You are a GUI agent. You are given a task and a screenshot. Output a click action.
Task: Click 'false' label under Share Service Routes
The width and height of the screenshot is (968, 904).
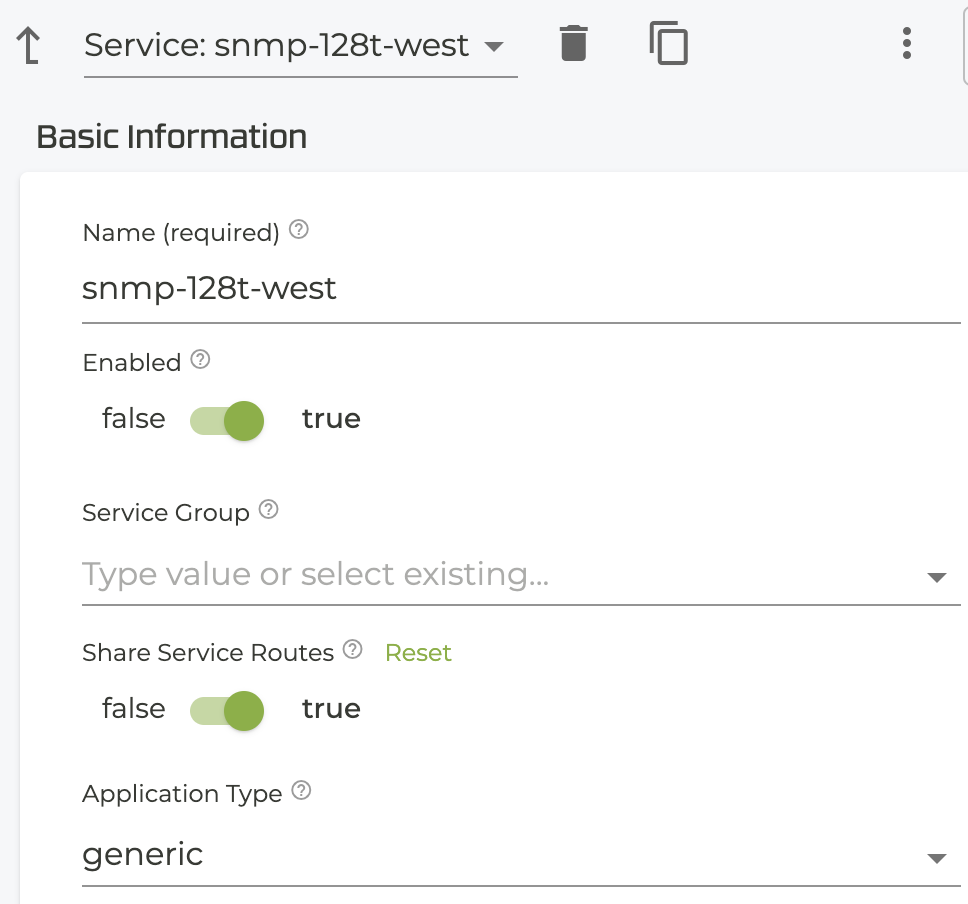pyautogui.click(x=133, y=709)
